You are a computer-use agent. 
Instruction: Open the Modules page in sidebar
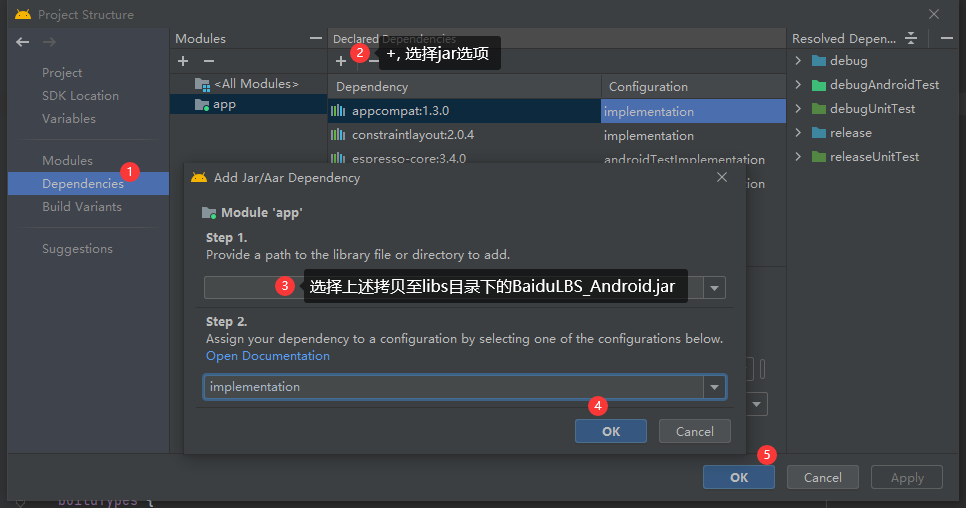67,160
